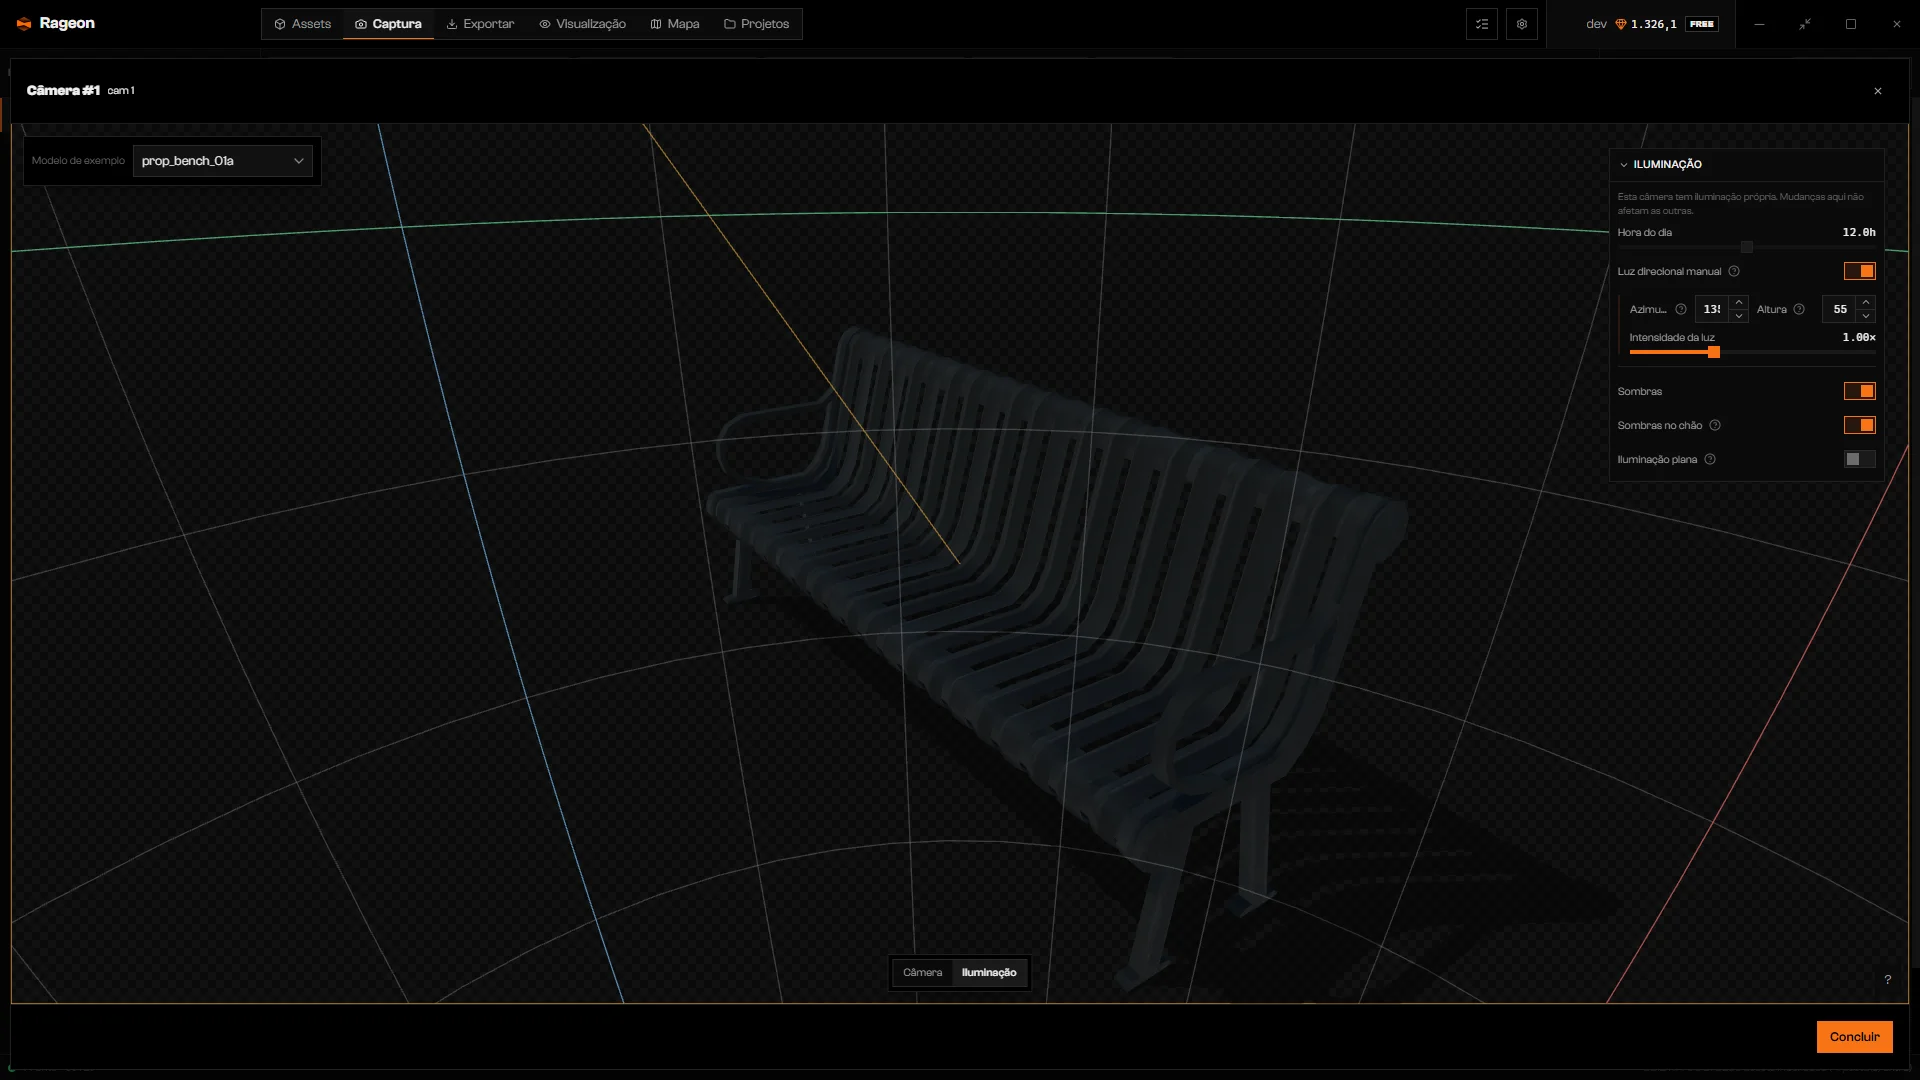Open the Mapa tab
Image resolution: width=1920 pixels, height=1080 pixels.
(675, 24)
